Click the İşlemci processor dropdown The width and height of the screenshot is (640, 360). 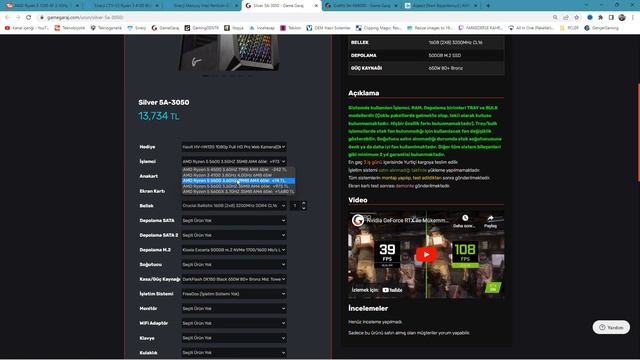(x=234, y=162)
